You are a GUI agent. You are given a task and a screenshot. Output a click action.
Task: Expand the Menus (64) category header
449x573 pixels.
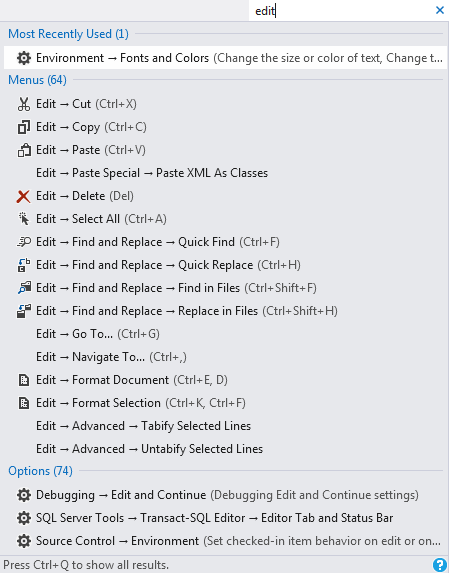(37, 80)
